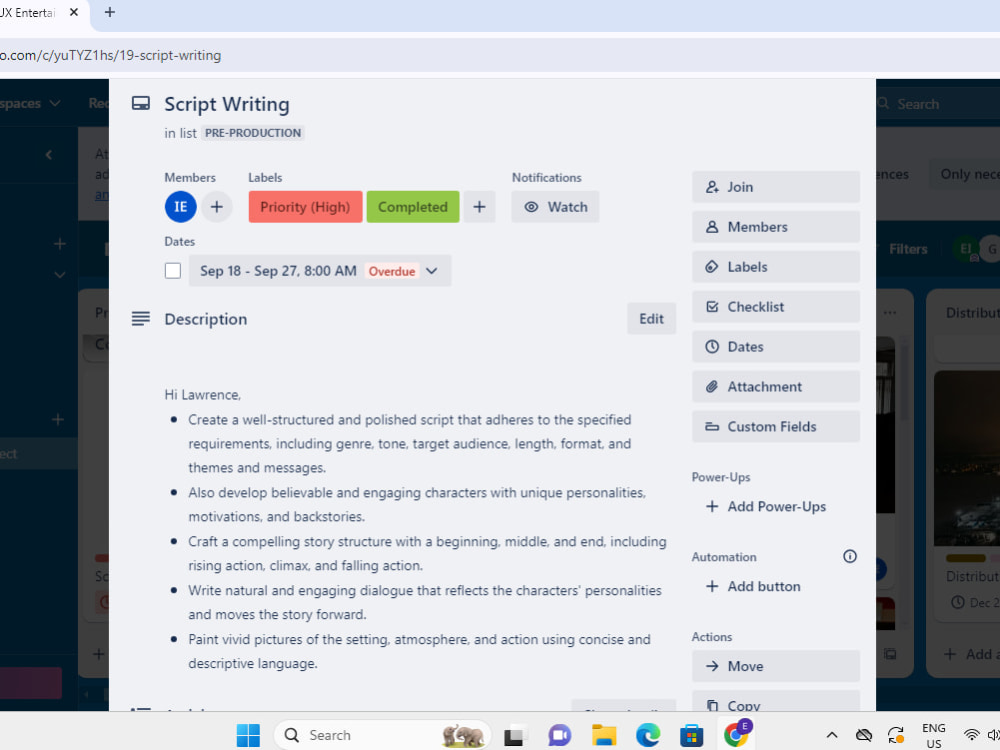This screenshot has height=750, width=1000.
Task: Open the Teams chat taskbar icon
Action: (x=559, y=735)
